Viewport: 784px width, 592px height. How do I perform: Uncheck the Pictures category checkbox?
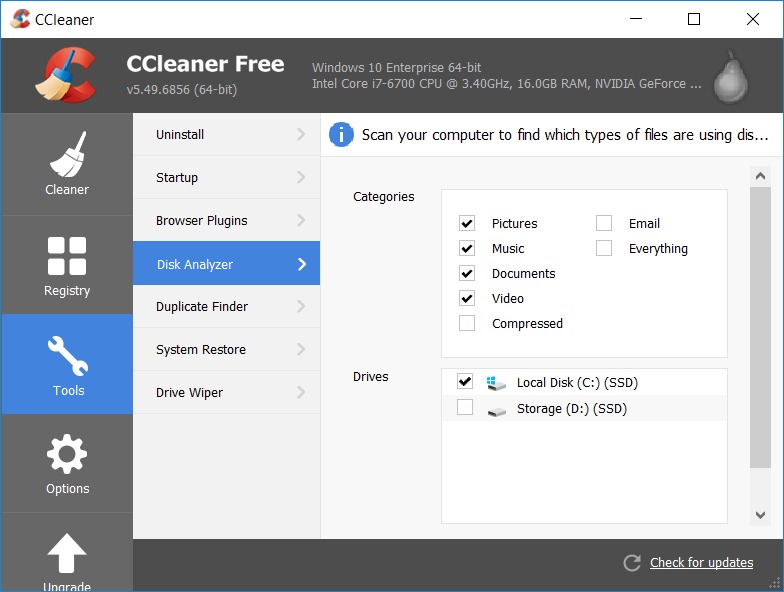click(x=467, y=224)
